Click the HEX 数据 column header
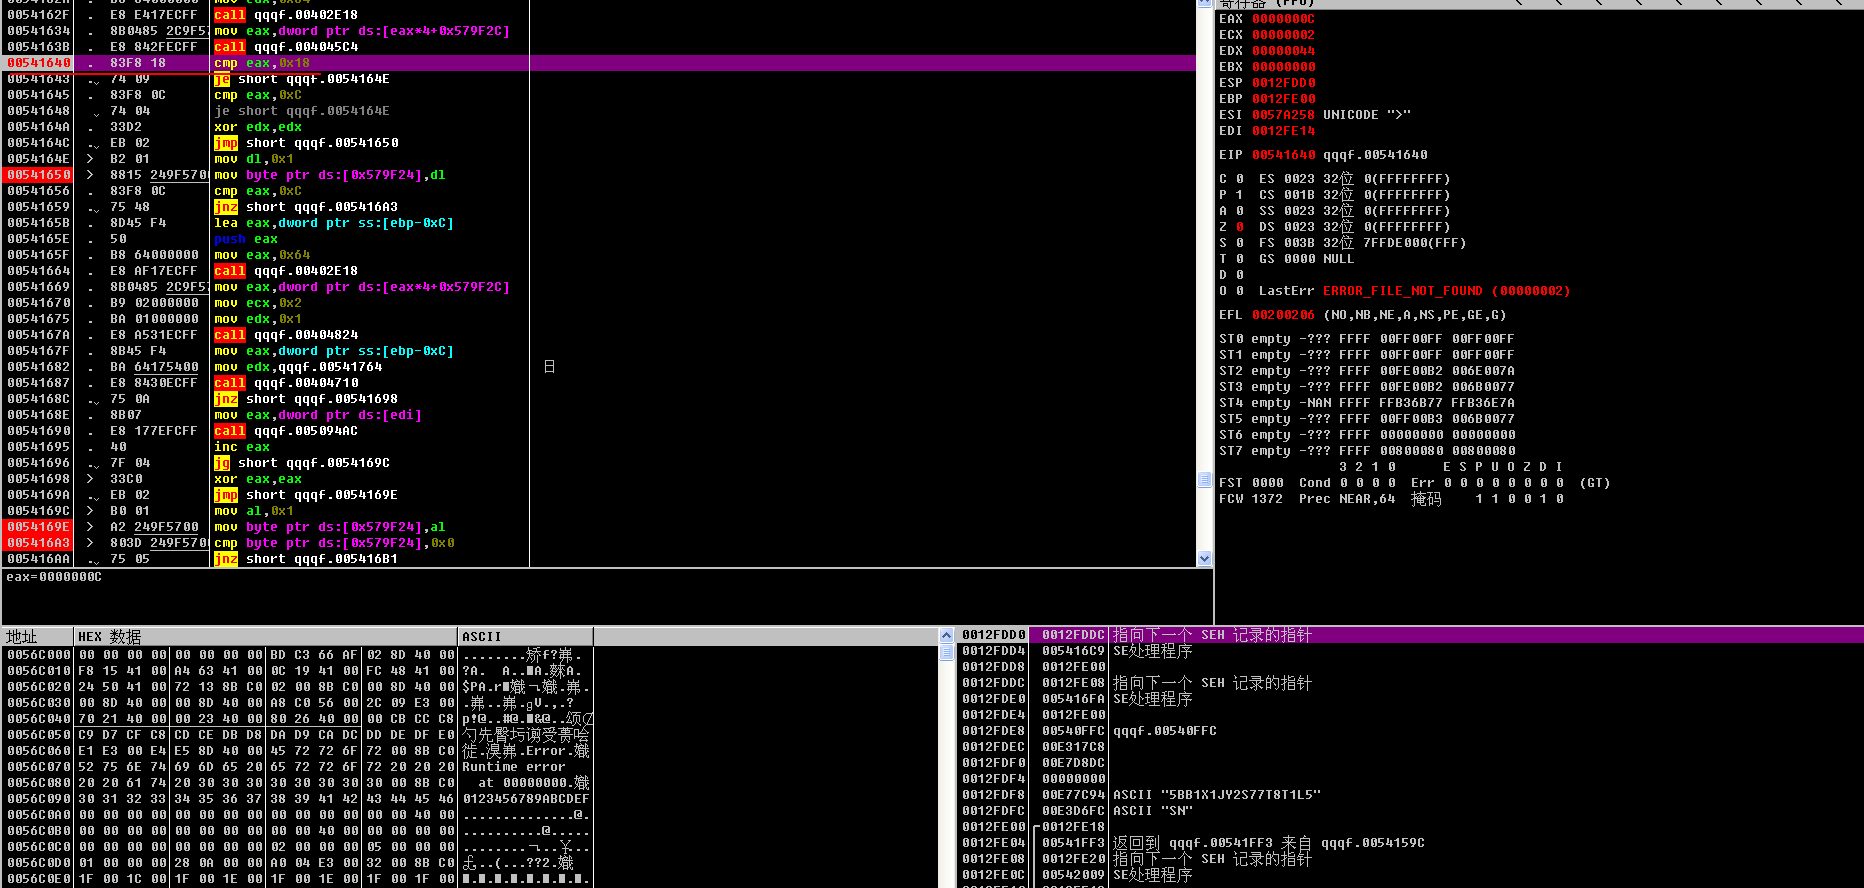Screen dimensions: 1864x888 click(266, 637)
